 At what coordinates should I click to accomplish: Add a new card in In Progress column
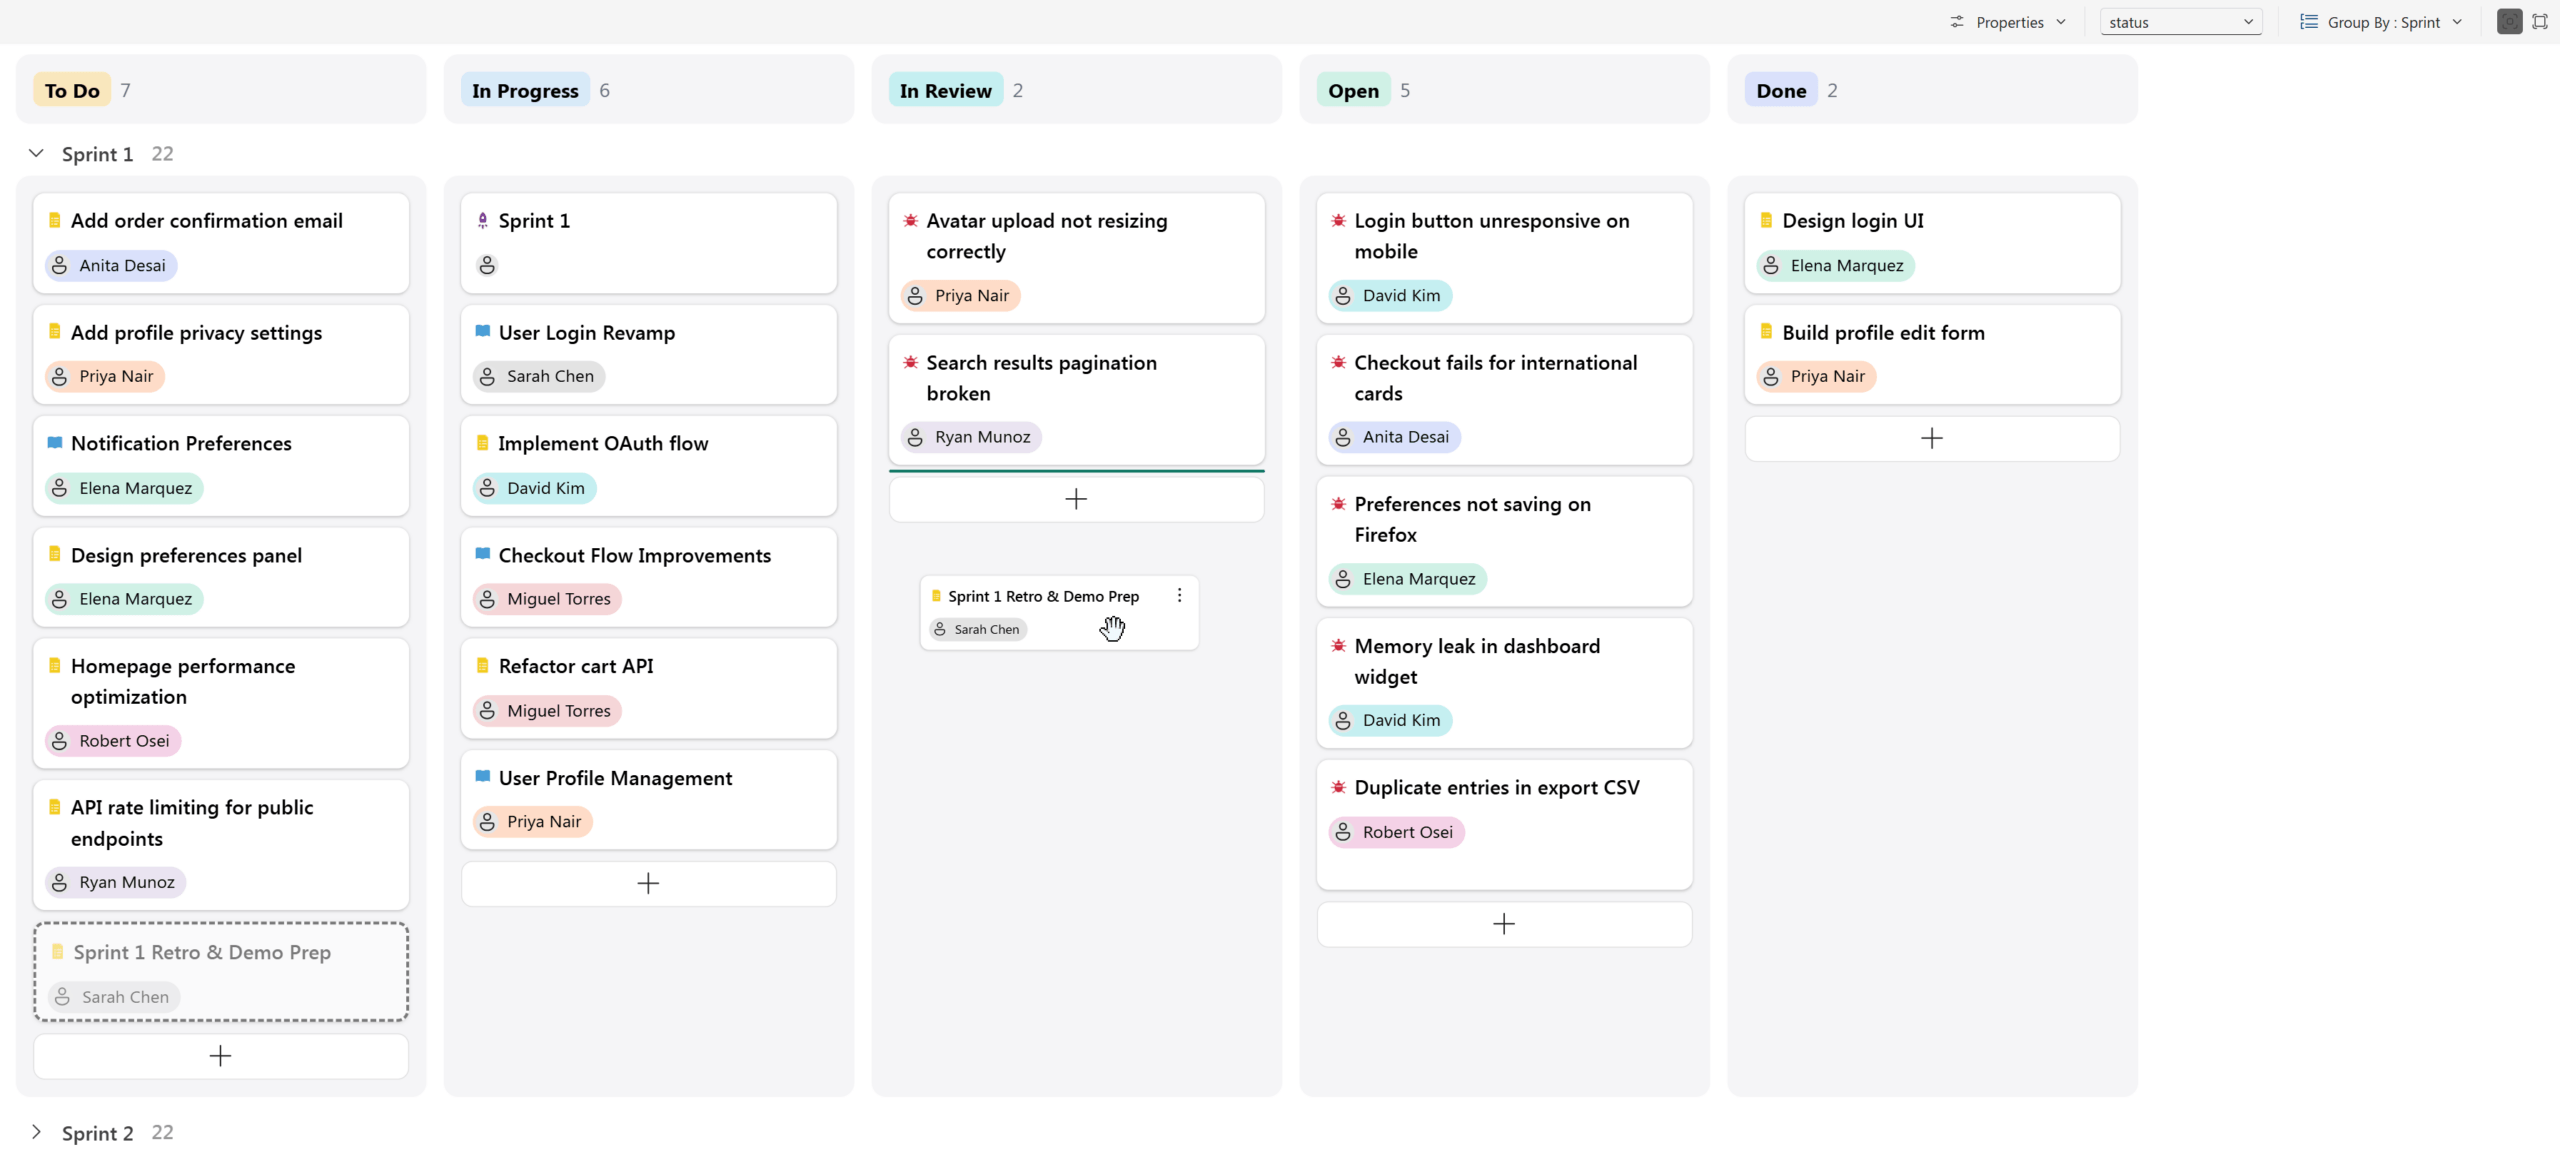648,883
